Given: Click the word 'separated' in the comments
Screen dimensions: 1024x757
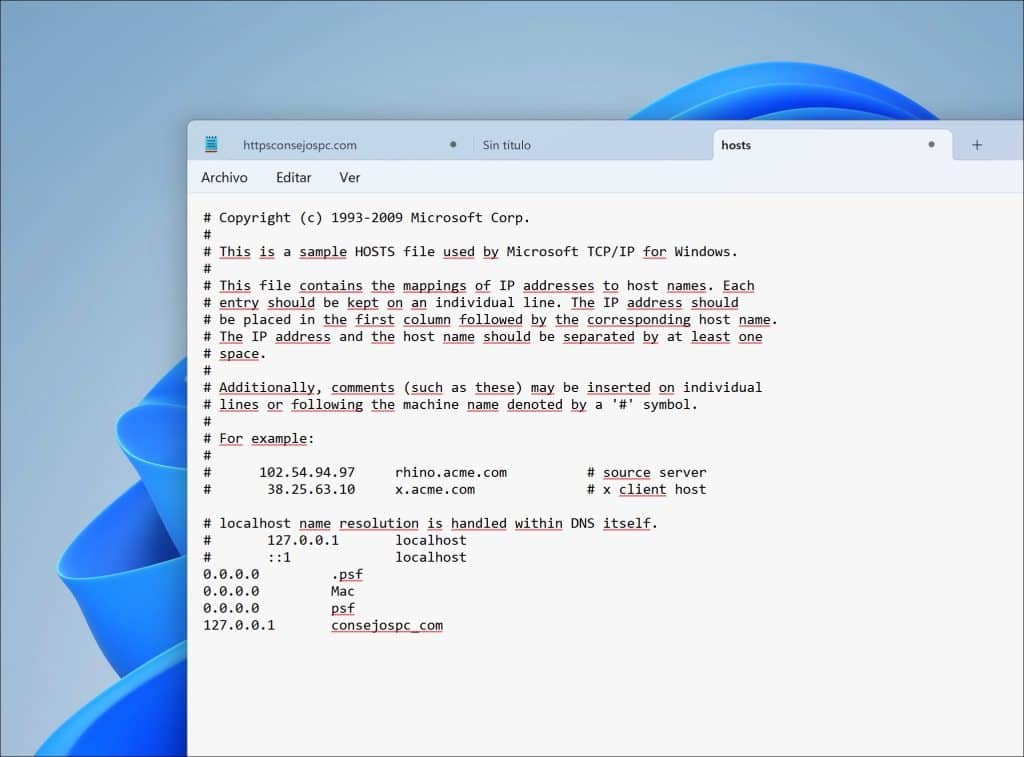Looking at the screenshot, I should 599,336.
